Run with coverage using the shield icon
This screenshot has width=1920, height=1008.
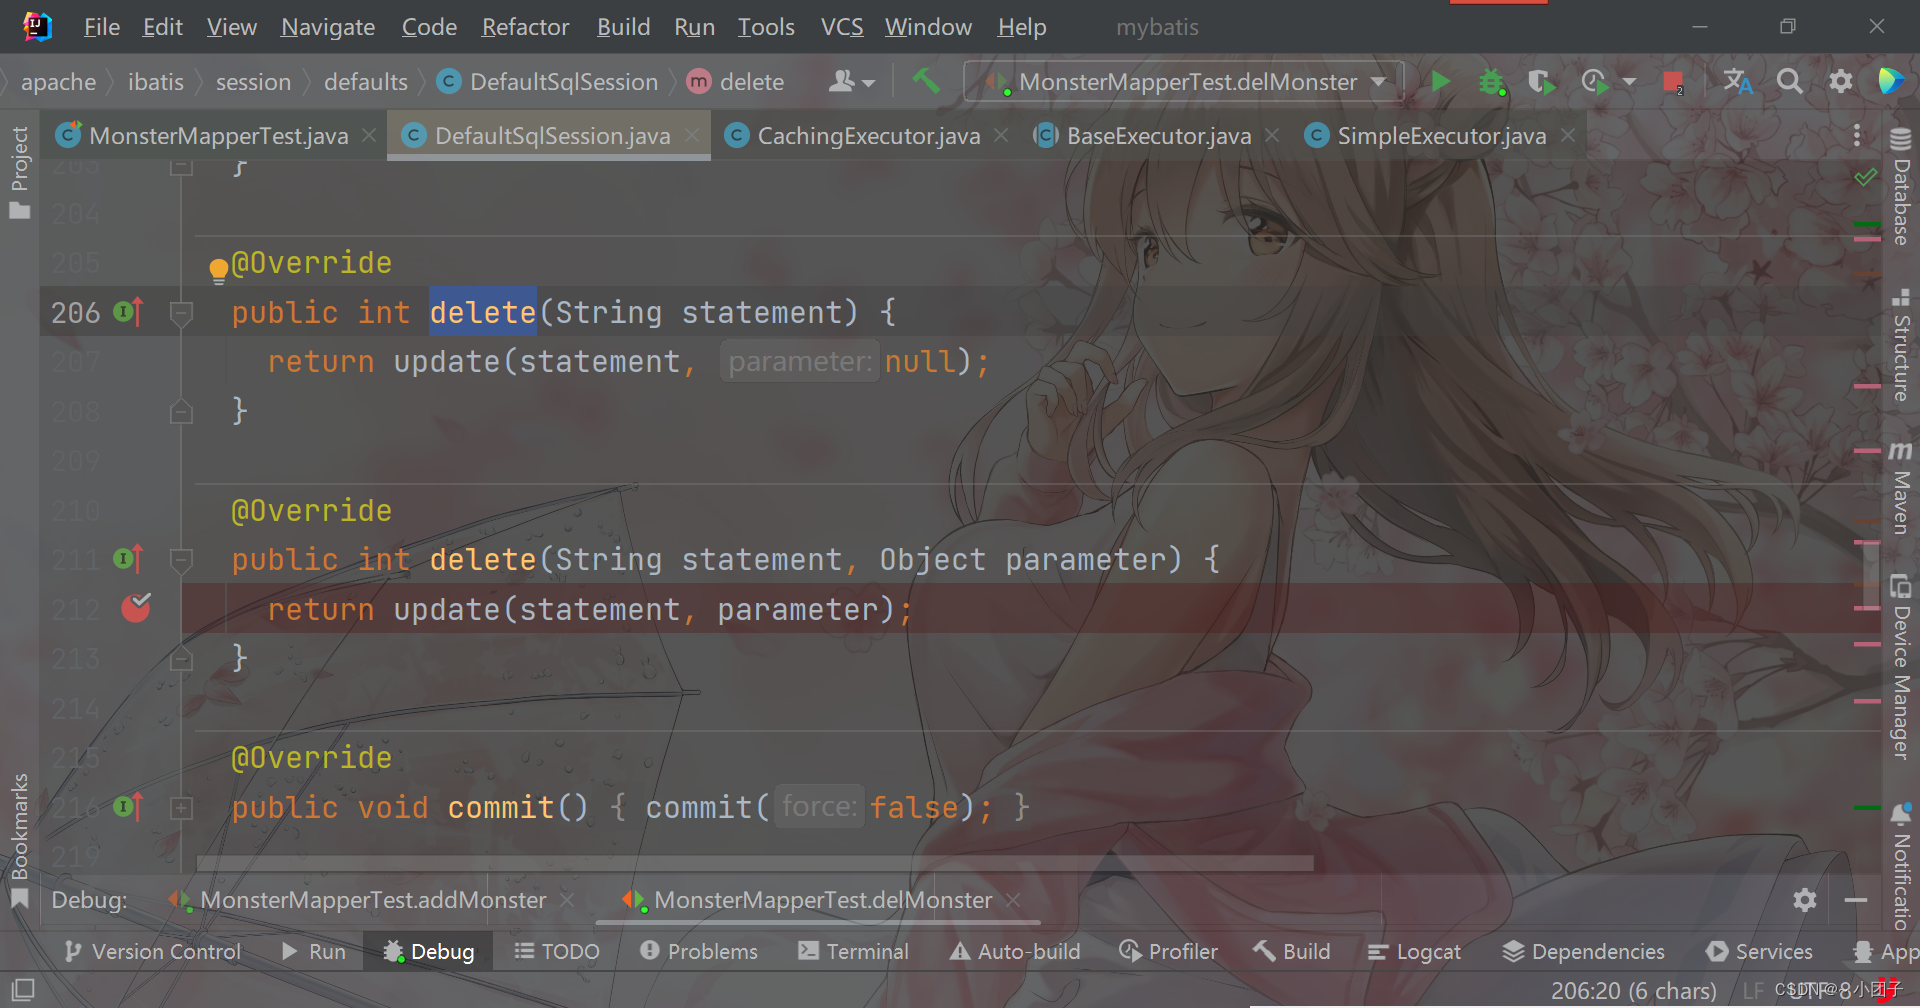(x=1541, y=81)
